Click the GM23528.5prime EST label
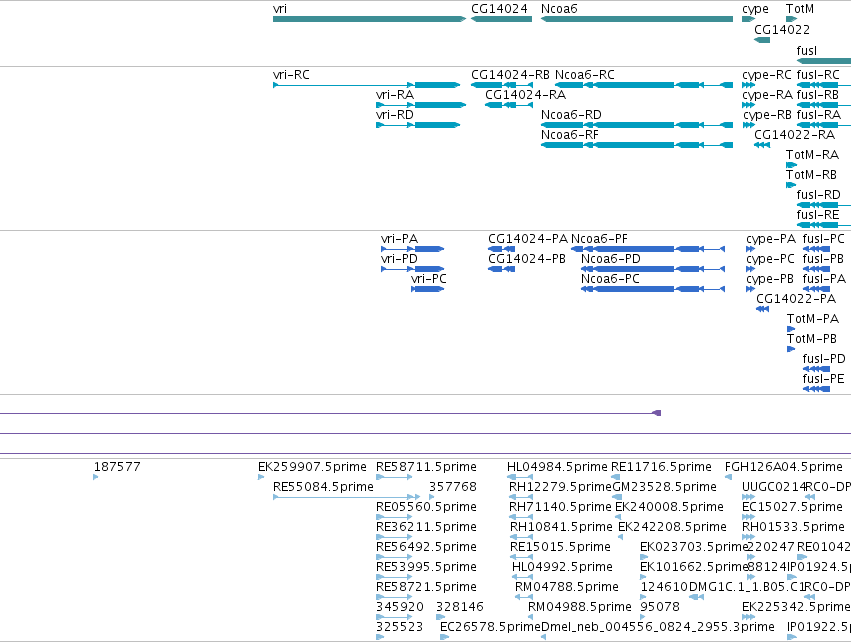The width and height of the screenshot is (851, 642). (664, 487)
